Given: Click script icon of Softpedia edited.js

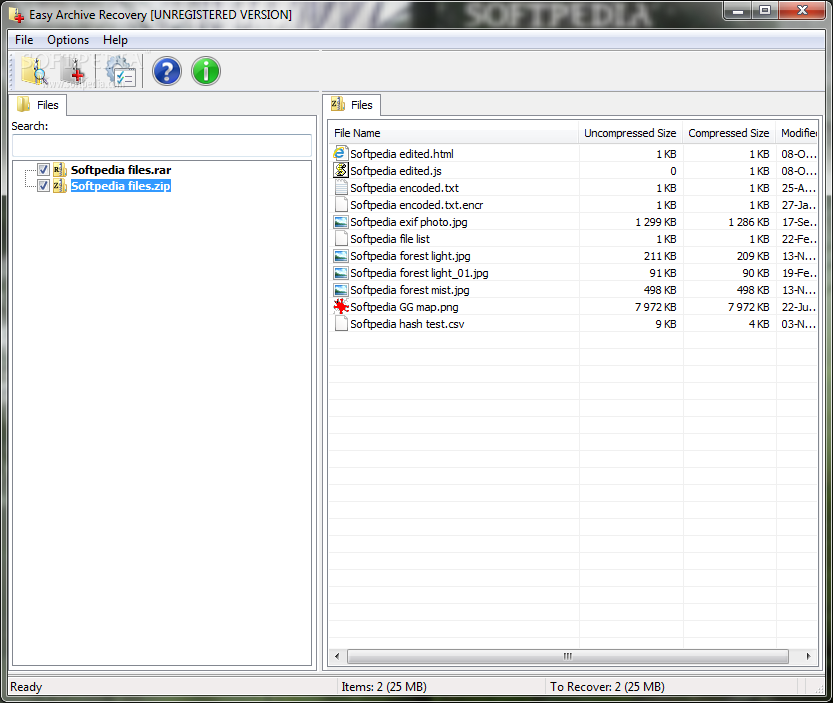Looking at the screenshot, I should click(x=341, y=171).
